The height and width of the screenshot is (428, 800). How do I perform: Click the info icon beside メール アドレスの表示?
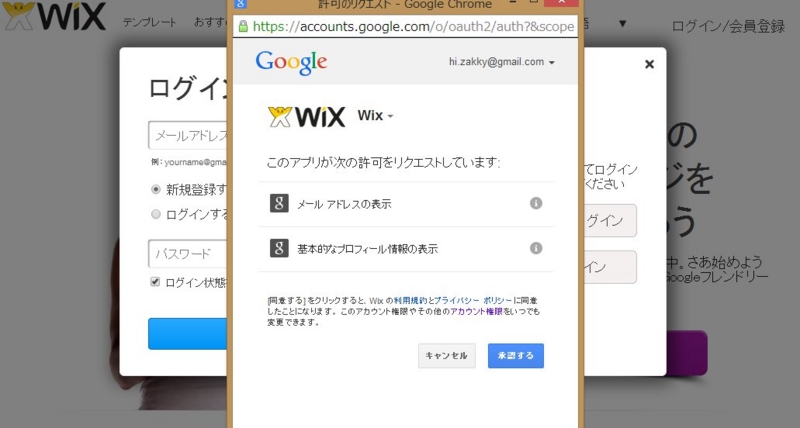click(536, 203)
